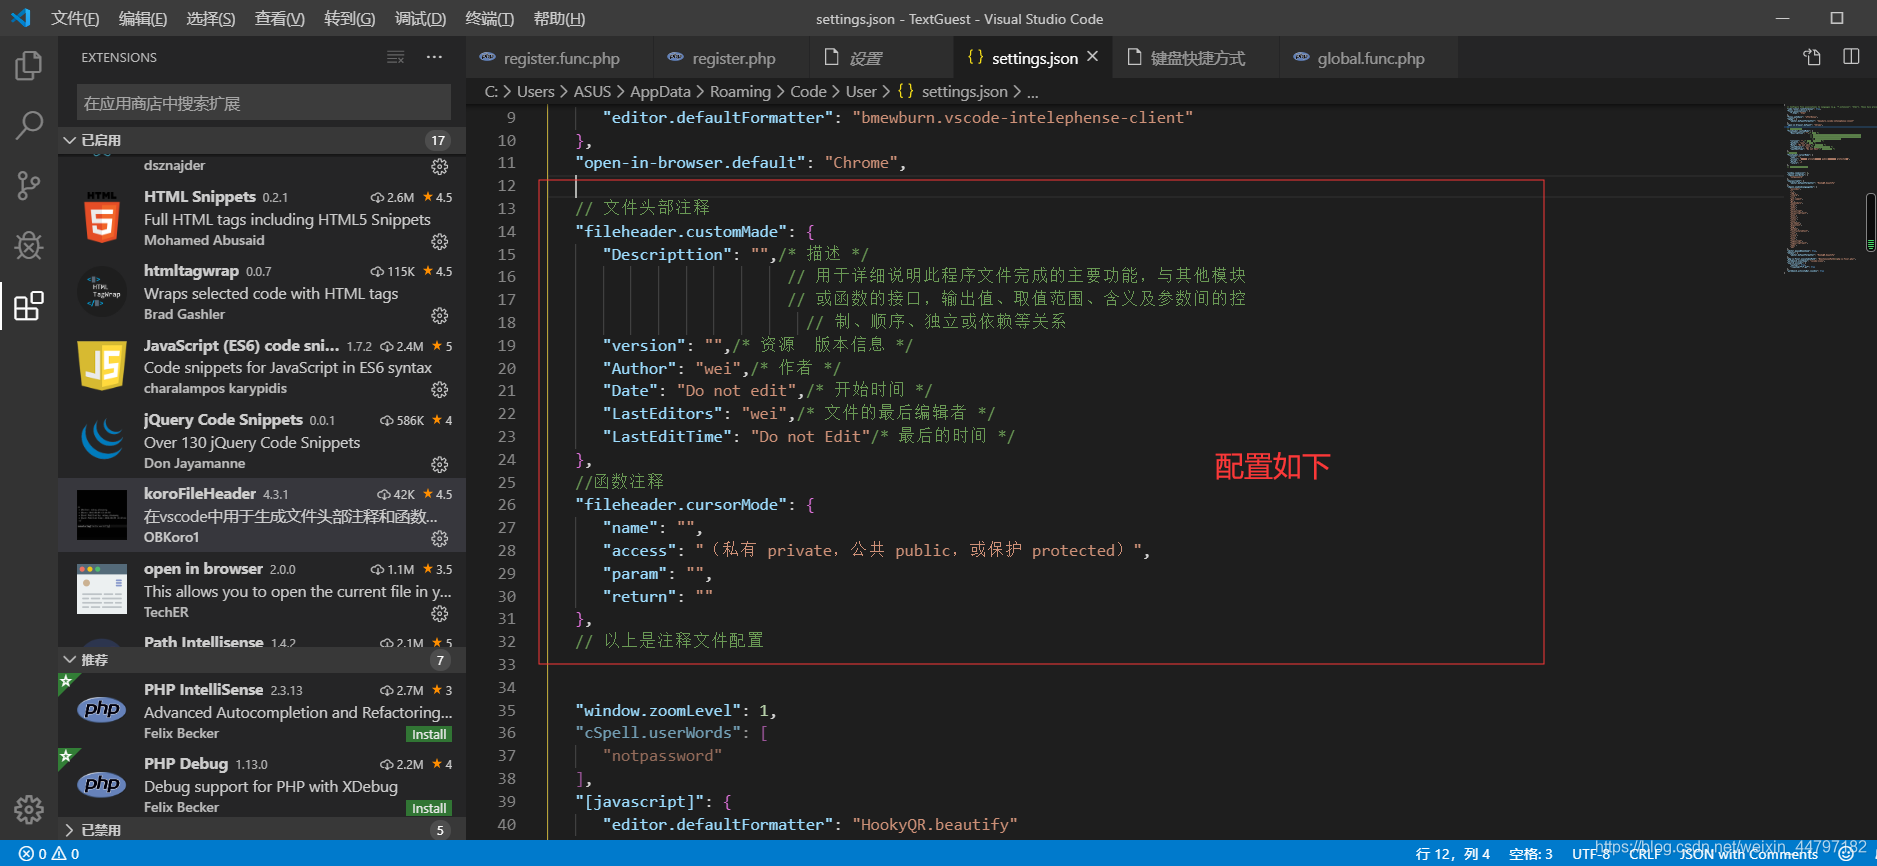Click the breadcrumb ellipsis segment

1033,92
